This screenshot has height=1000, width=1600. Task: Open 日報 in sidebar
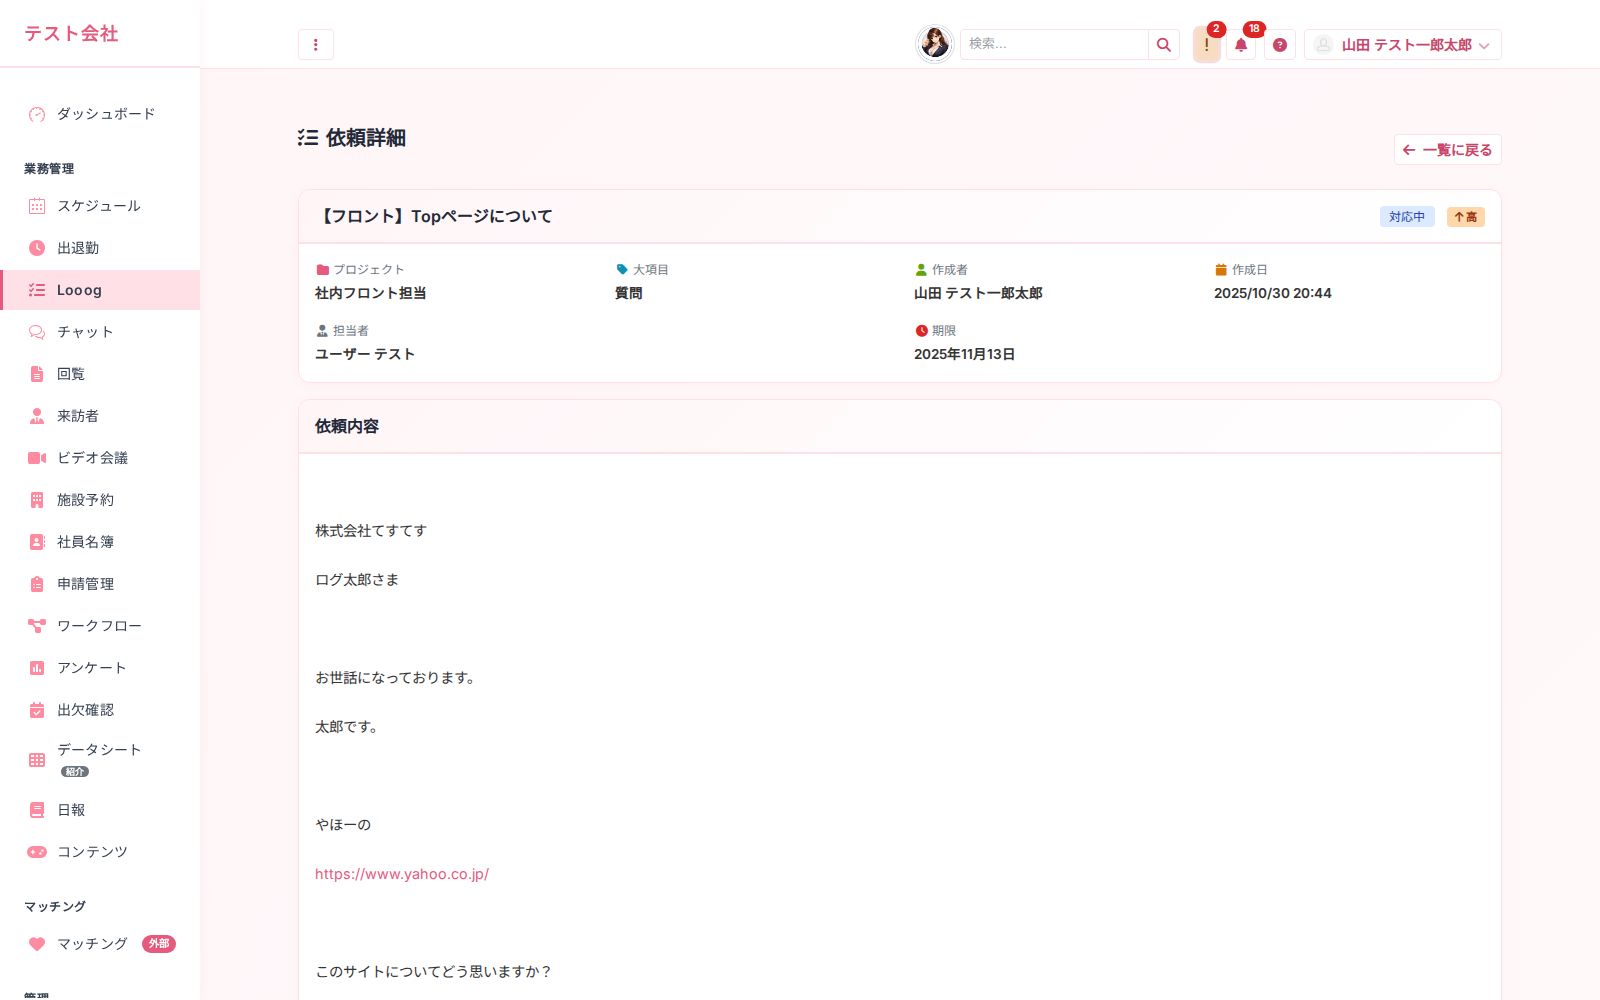(x=100, y=810)
